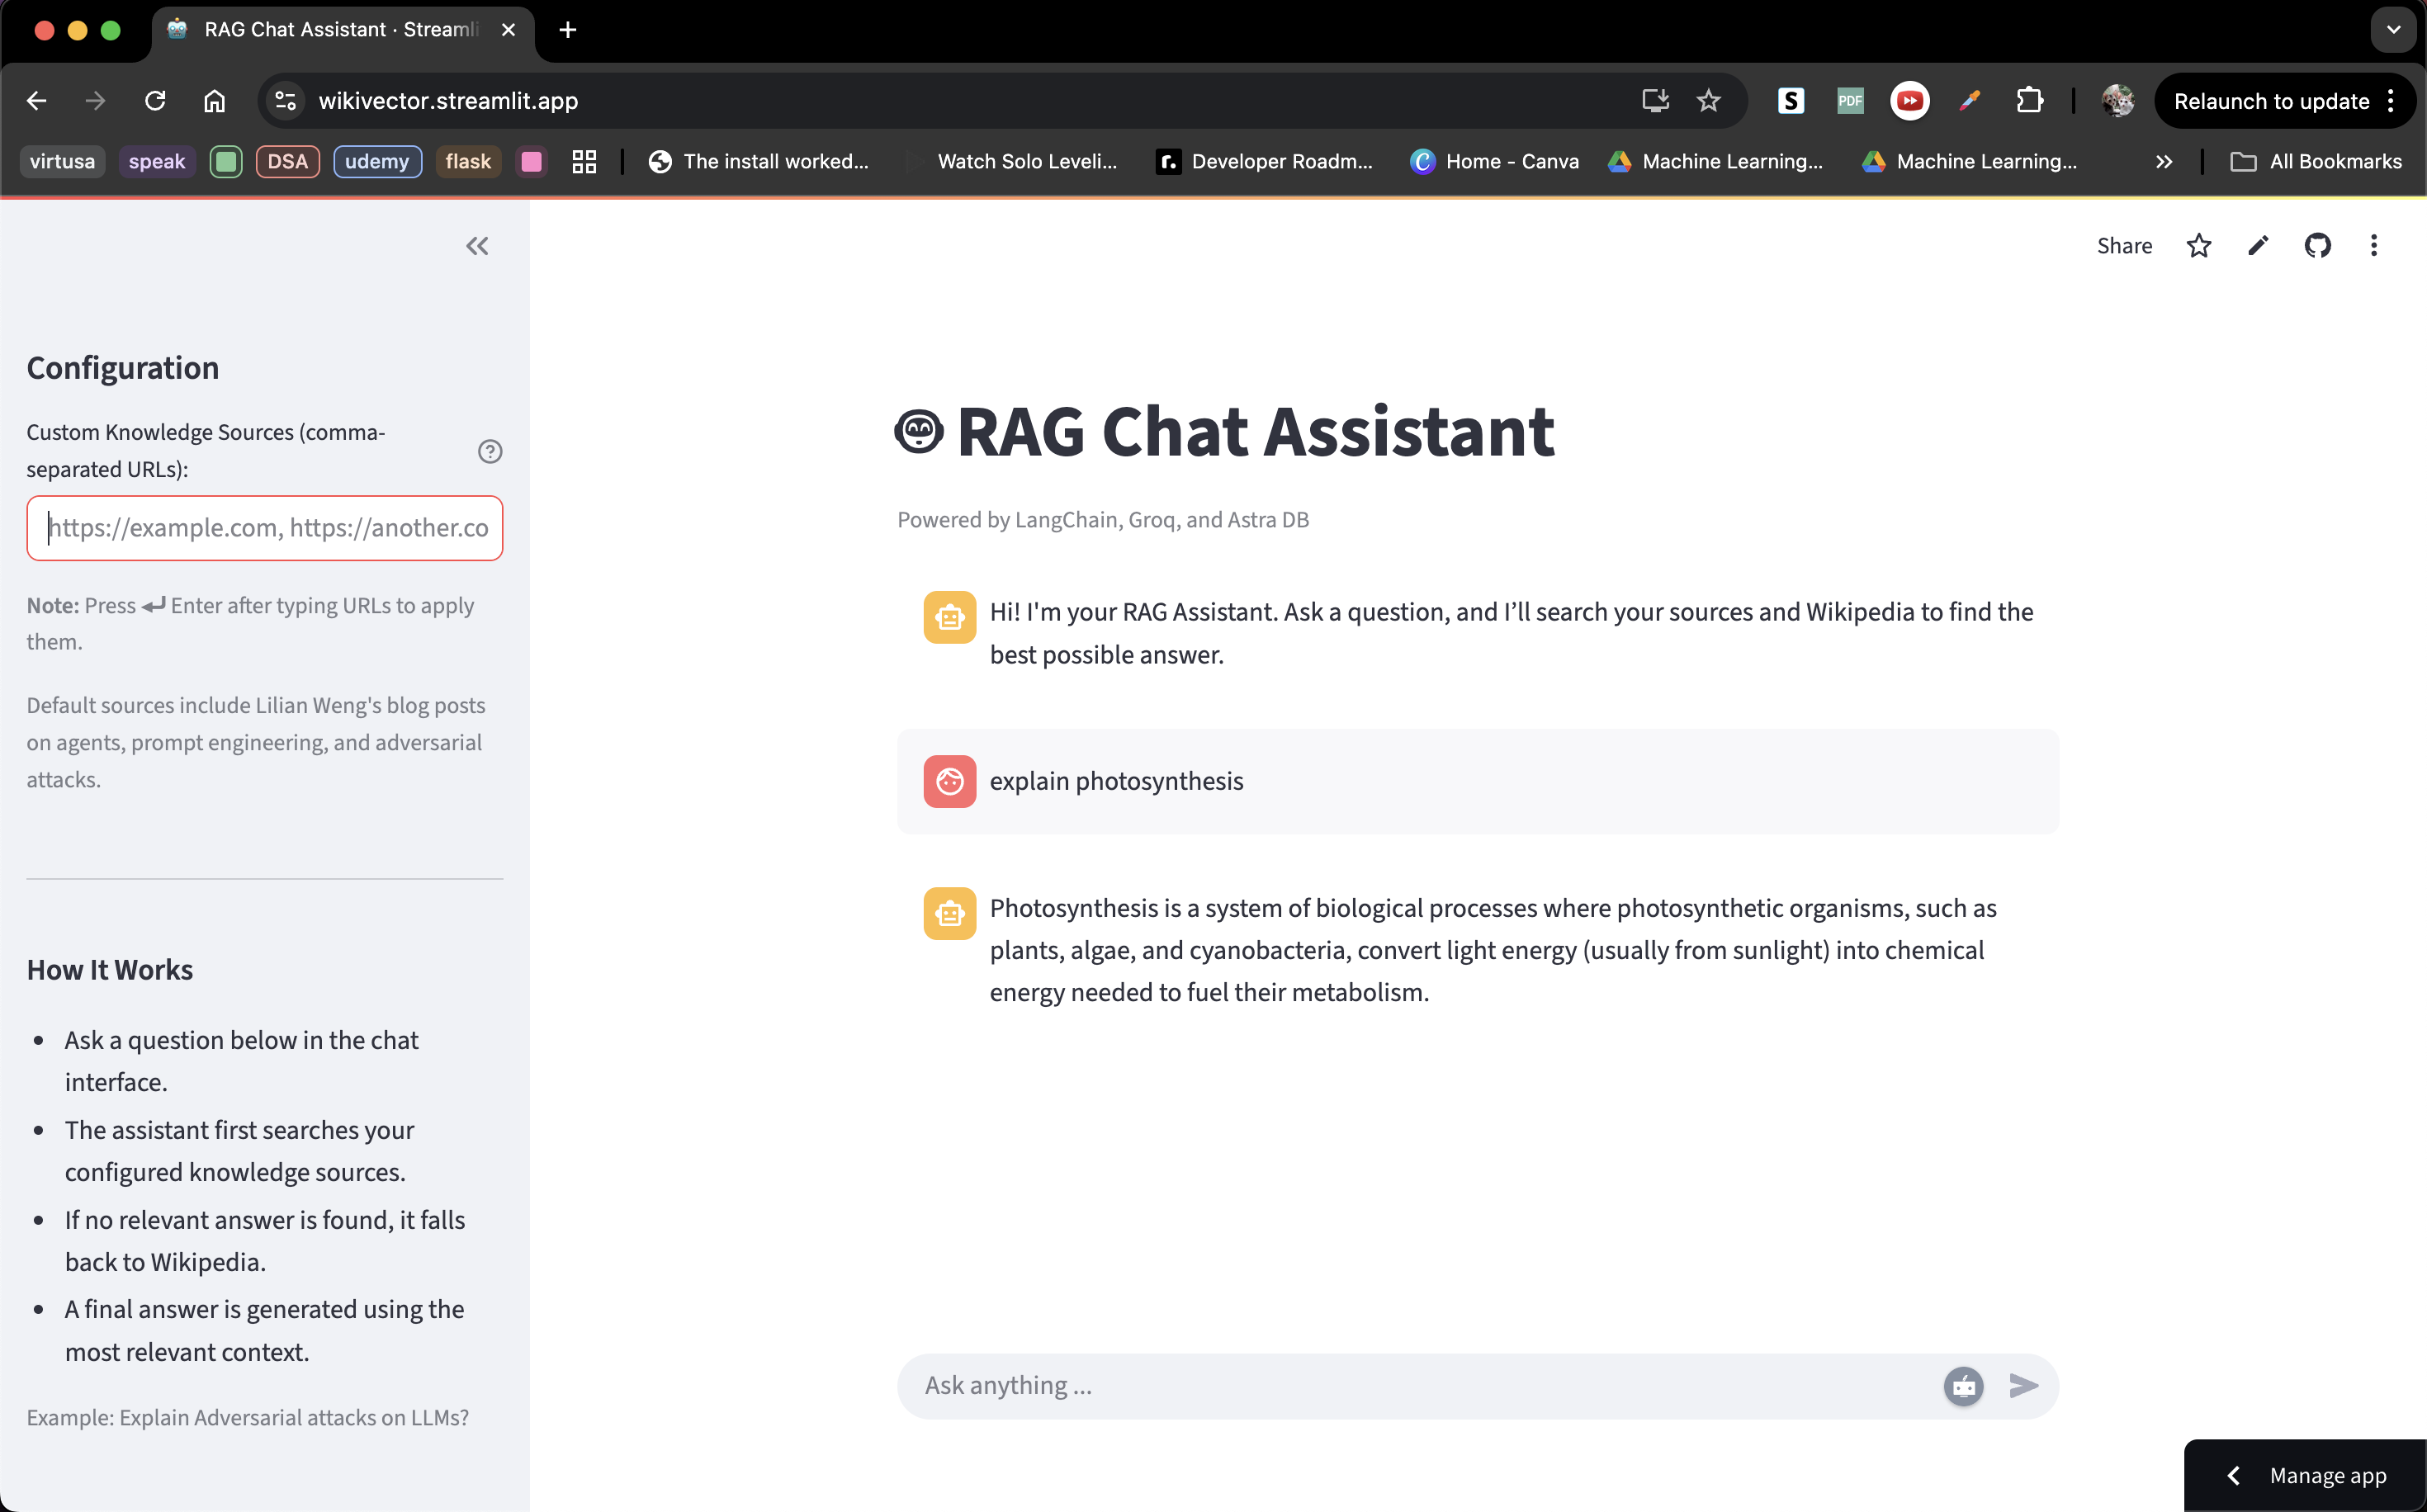Click Relaunch to update button
Screen dimensions: 2427x1512
[x=2284, y=101]
